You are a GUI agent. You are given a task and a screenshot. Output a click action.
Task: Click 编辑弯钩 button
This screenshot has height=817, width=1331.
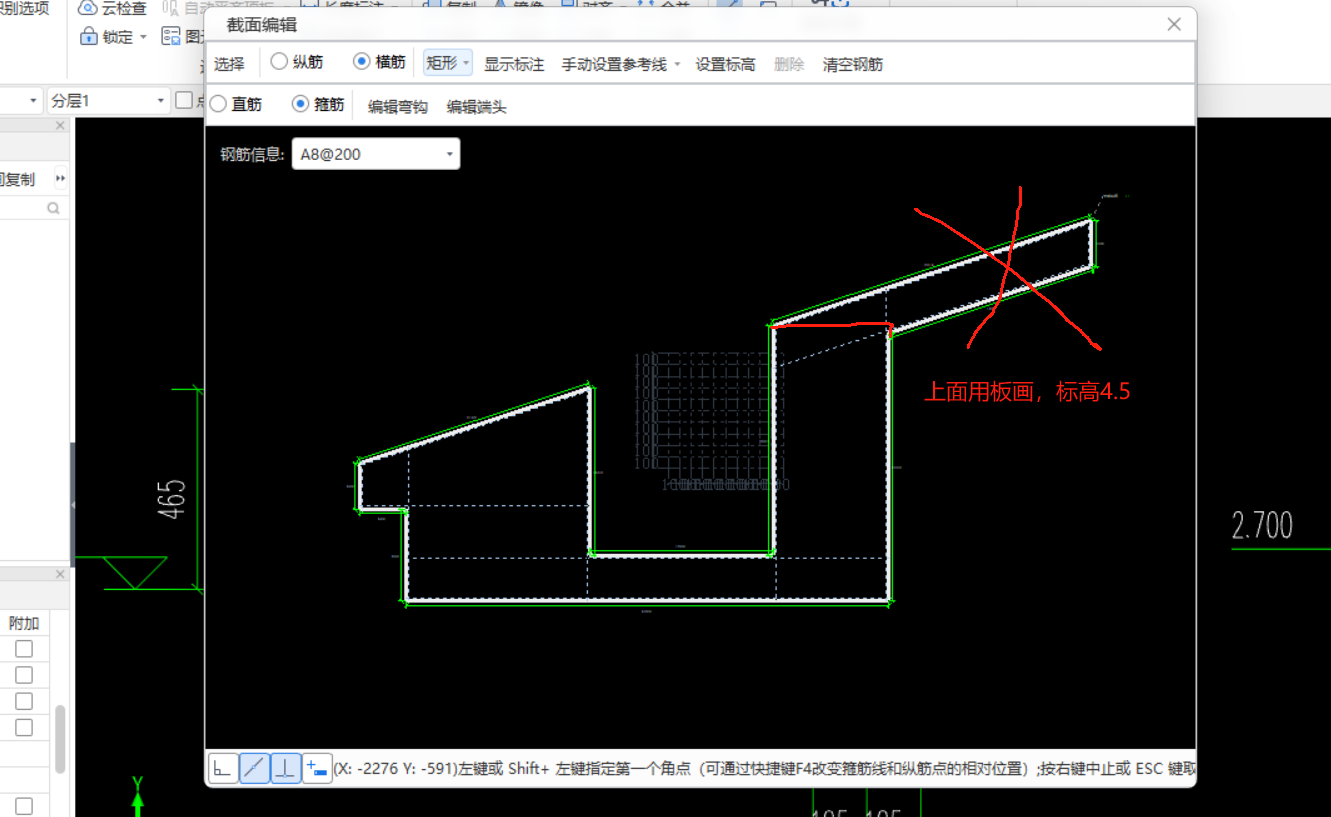[398, 106]
